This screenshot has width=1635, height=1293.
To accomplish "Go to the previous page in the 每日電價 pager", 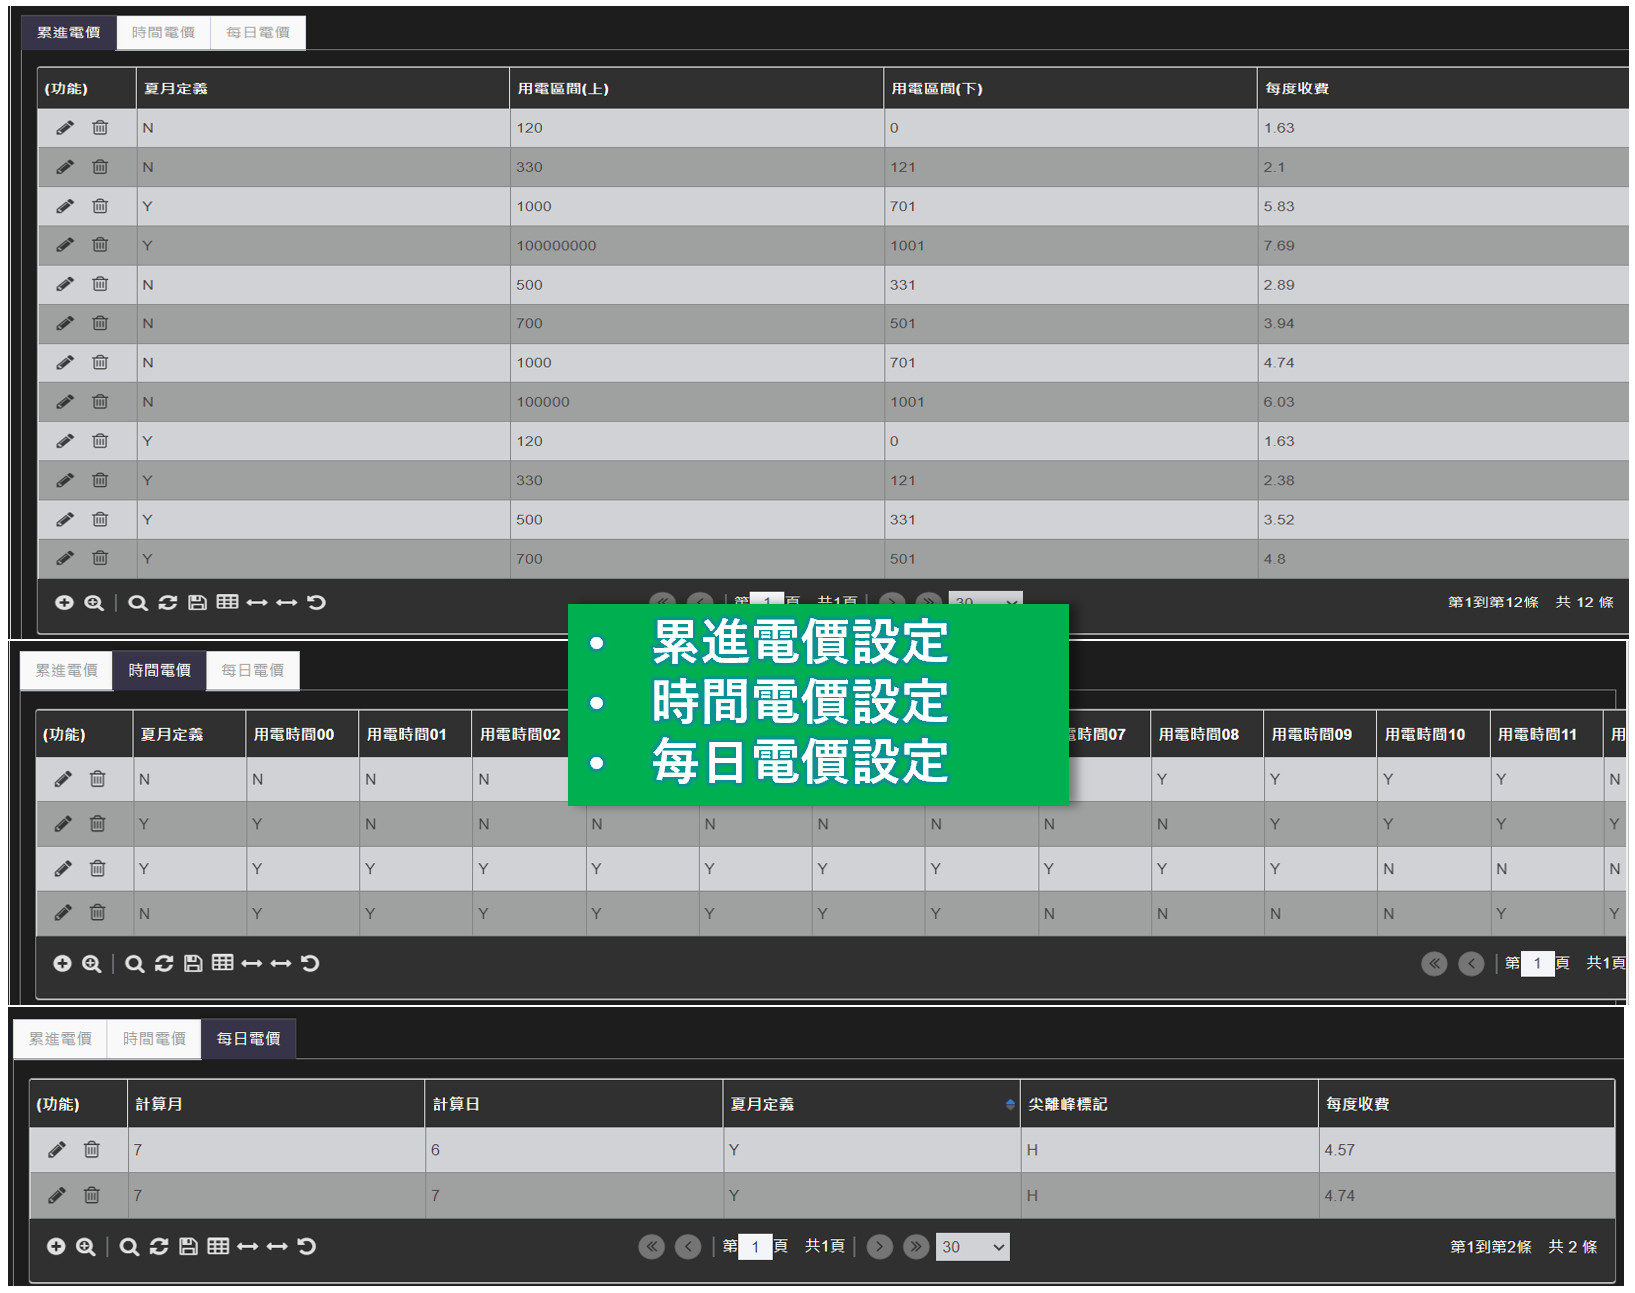I will [x=688, y=1247].
